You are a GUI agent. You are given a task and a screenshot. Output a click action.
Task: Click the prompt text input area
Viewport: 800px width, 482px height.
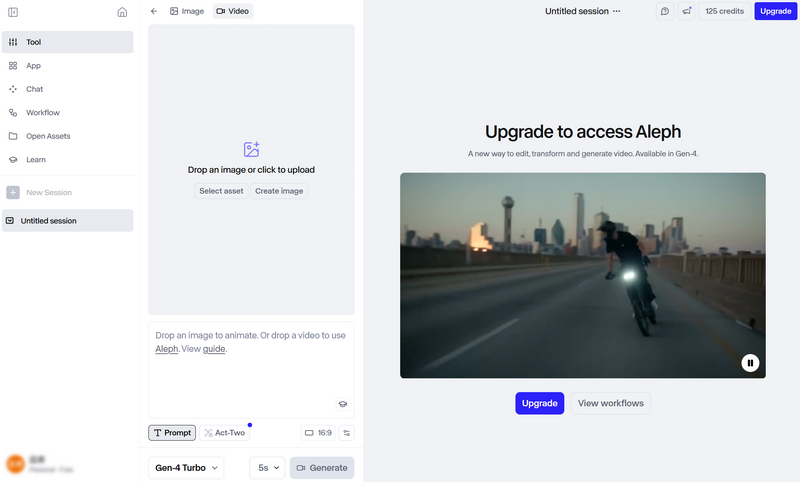pyautogui.click(x=250, y=375)
